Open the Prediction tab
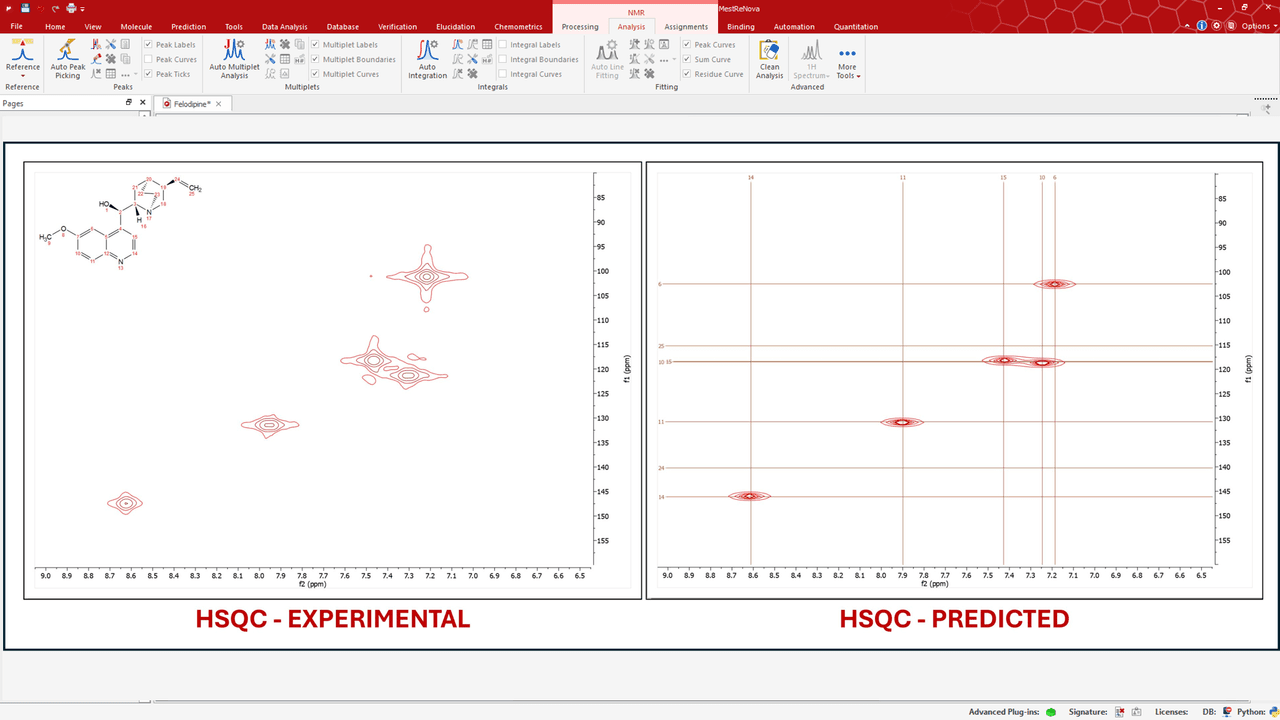The width and height of the screenshot is (1280, 720). (188, 27)
